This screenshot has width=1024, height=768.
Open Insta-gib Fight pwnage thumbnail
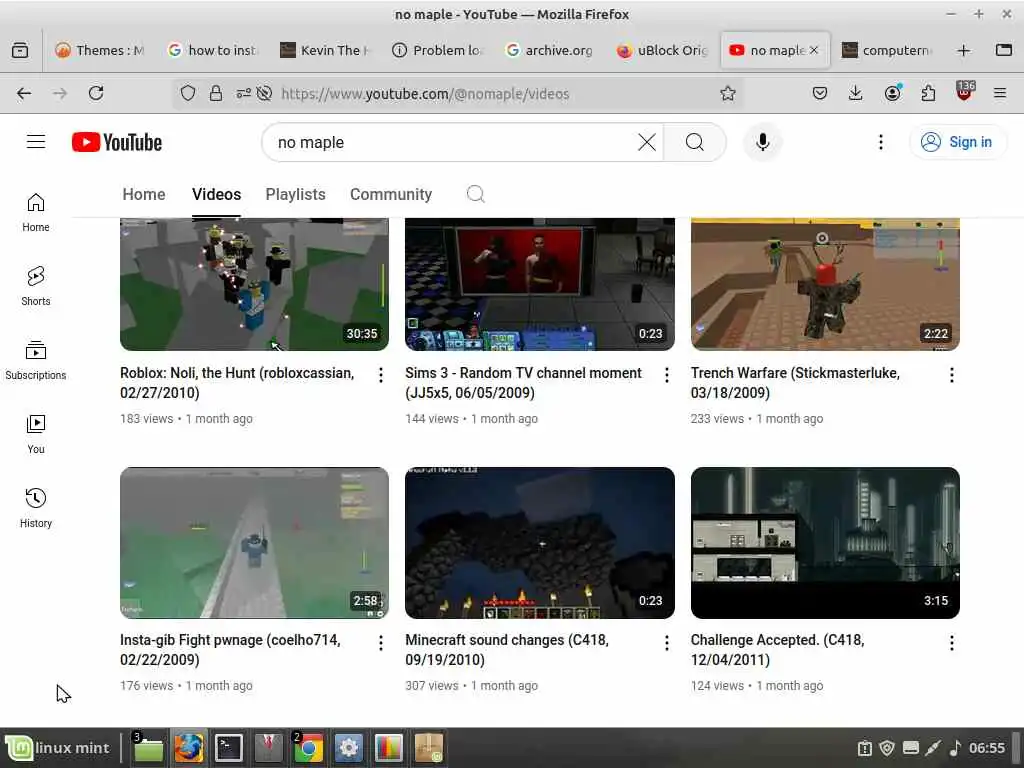click(254, 543)
